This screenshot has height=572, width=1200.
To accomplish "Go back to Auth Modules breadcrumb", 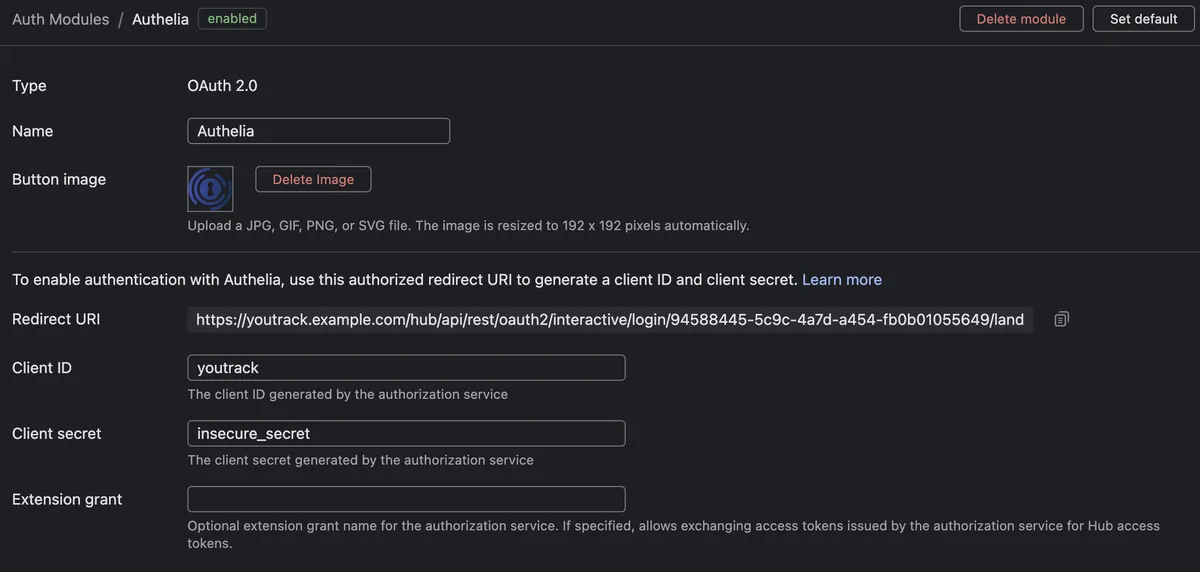I will [x=61, y=19].
